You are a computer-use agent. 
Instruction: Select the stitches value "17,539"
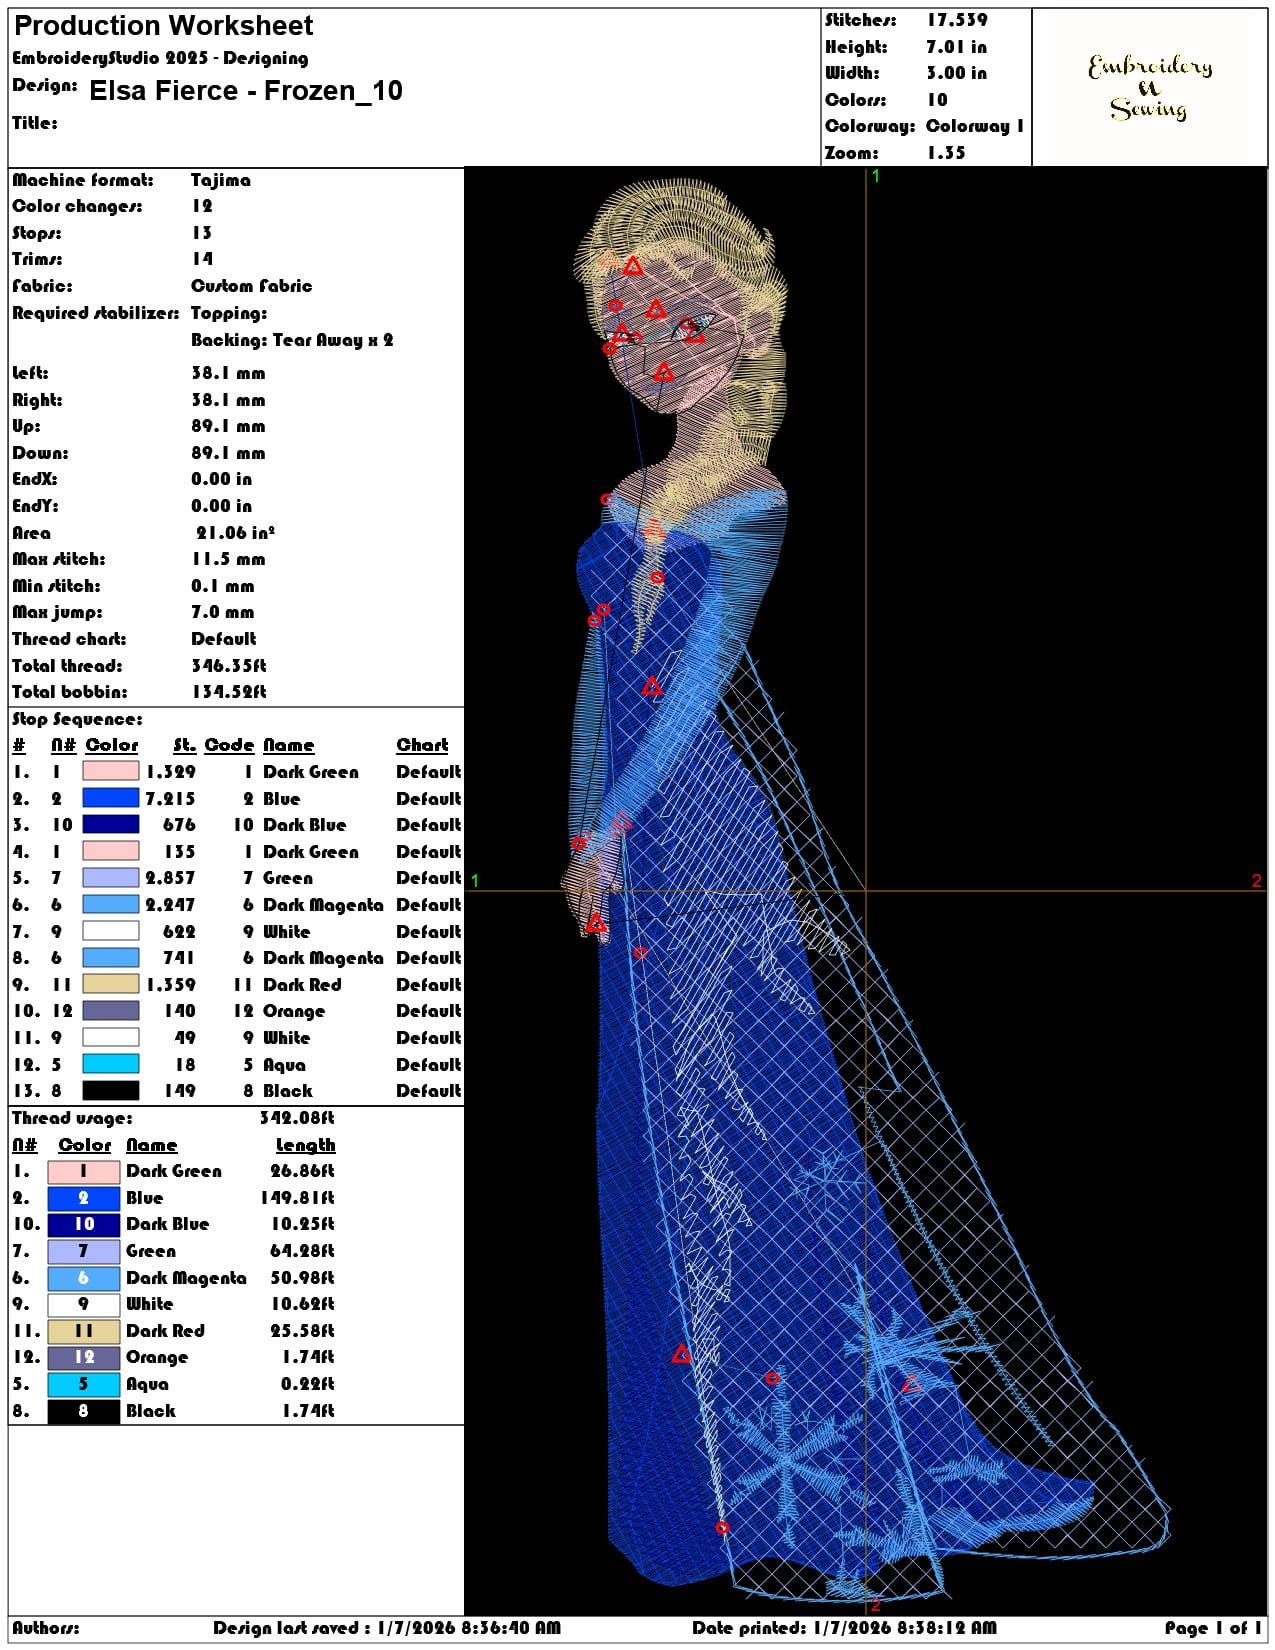(956, 20)
